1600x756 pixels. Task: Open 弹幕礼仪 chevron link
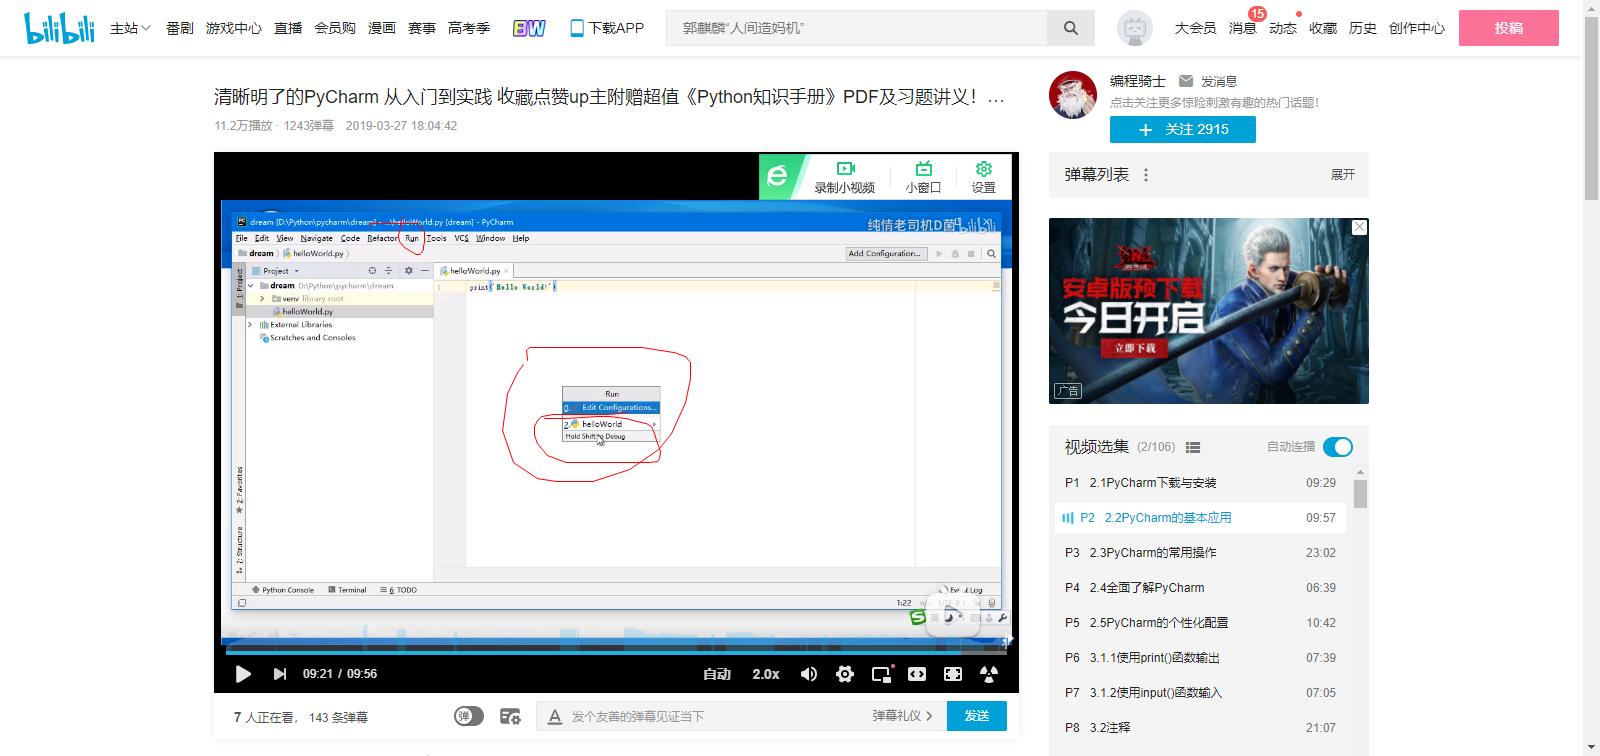(x=902, y=716)
